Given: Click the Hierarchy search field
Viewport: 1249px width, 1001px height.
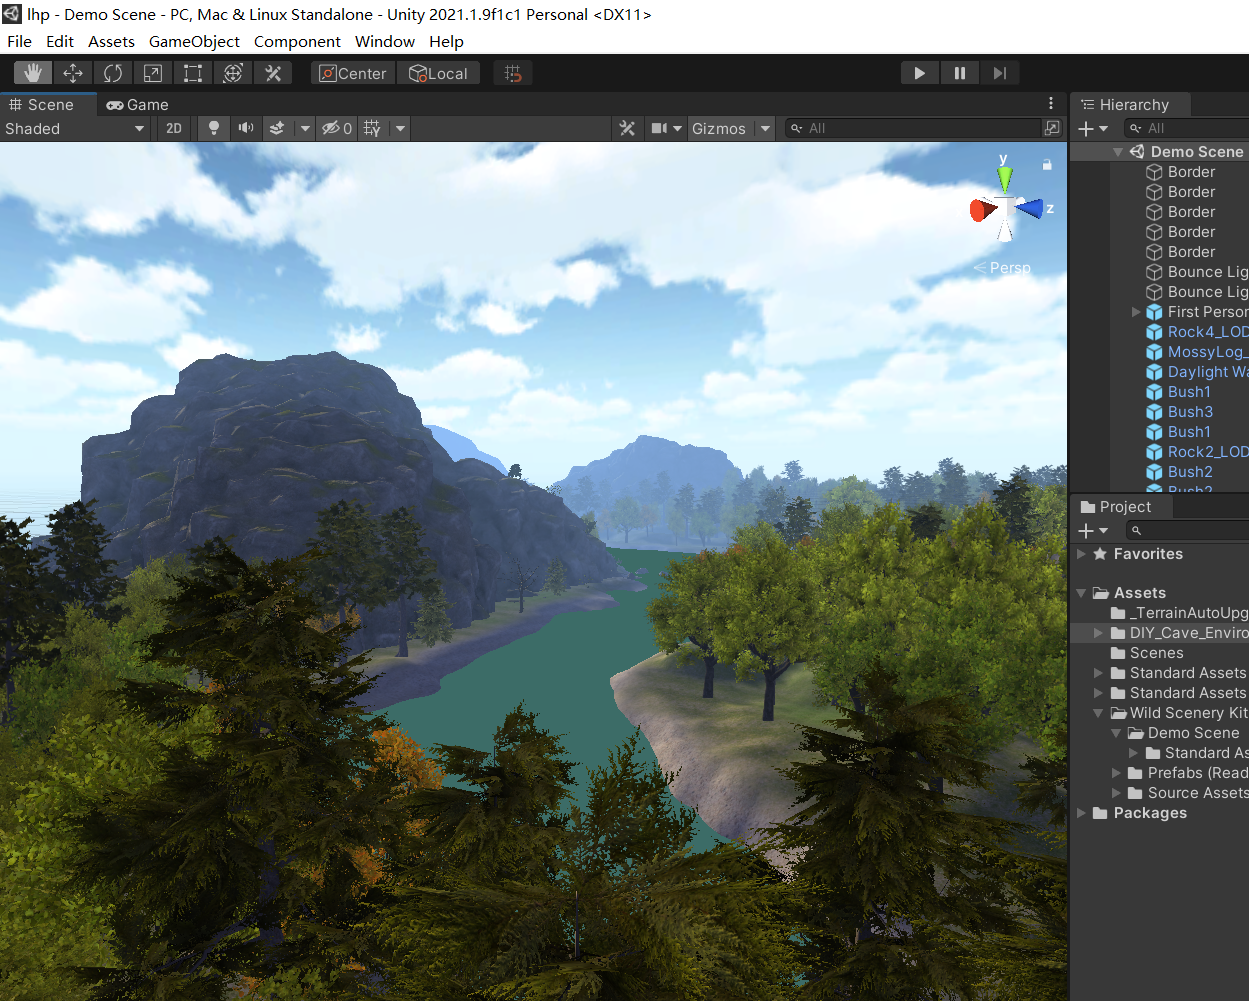Looking at the screenshot, I should [1200, 128].
